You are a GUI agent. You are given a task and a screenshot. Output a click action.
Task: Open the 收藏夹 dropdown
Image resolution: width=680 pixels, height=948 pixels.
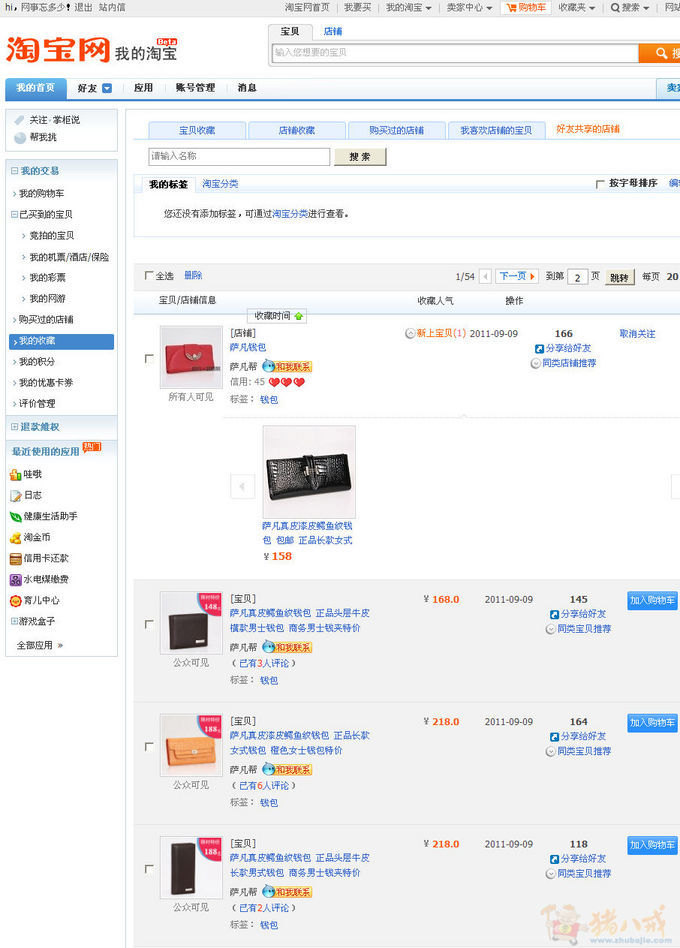[x=577, y=7]
